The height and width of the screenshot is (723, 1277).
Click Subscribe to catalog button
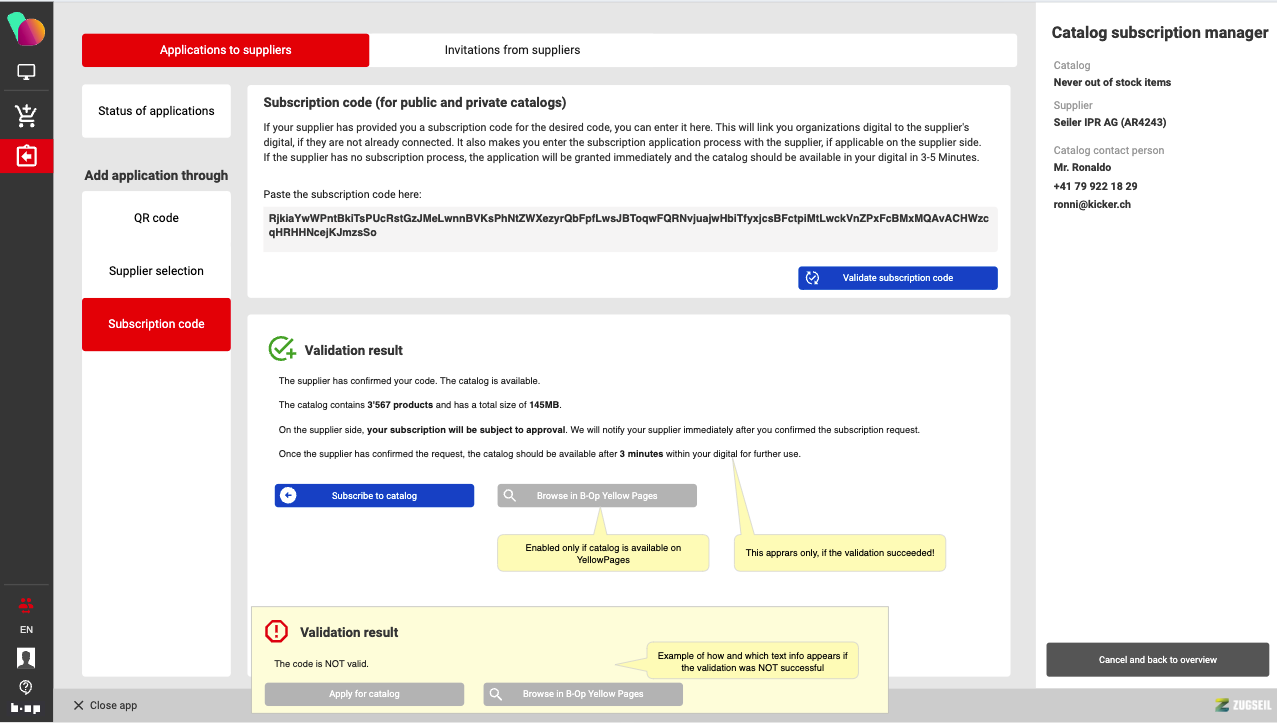pos(374,496)
